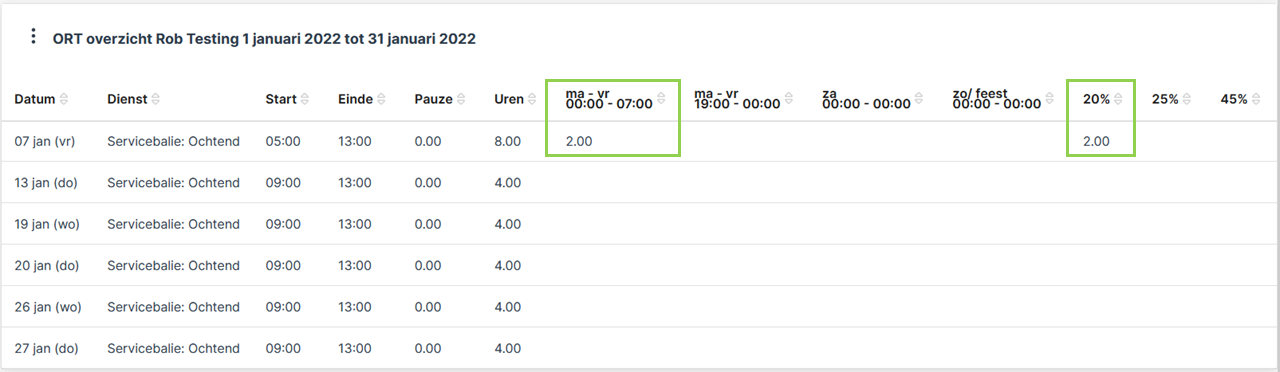The height and width of the screenshot is (372, 1280).
Task: Select the 13 jan (do) Servicebalie: Ochtend cell
Action: tap(173, 182)
